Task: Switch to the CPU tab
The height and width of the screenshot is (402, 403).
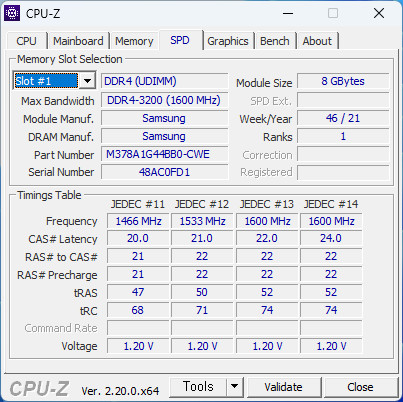Action: (26, 41)
